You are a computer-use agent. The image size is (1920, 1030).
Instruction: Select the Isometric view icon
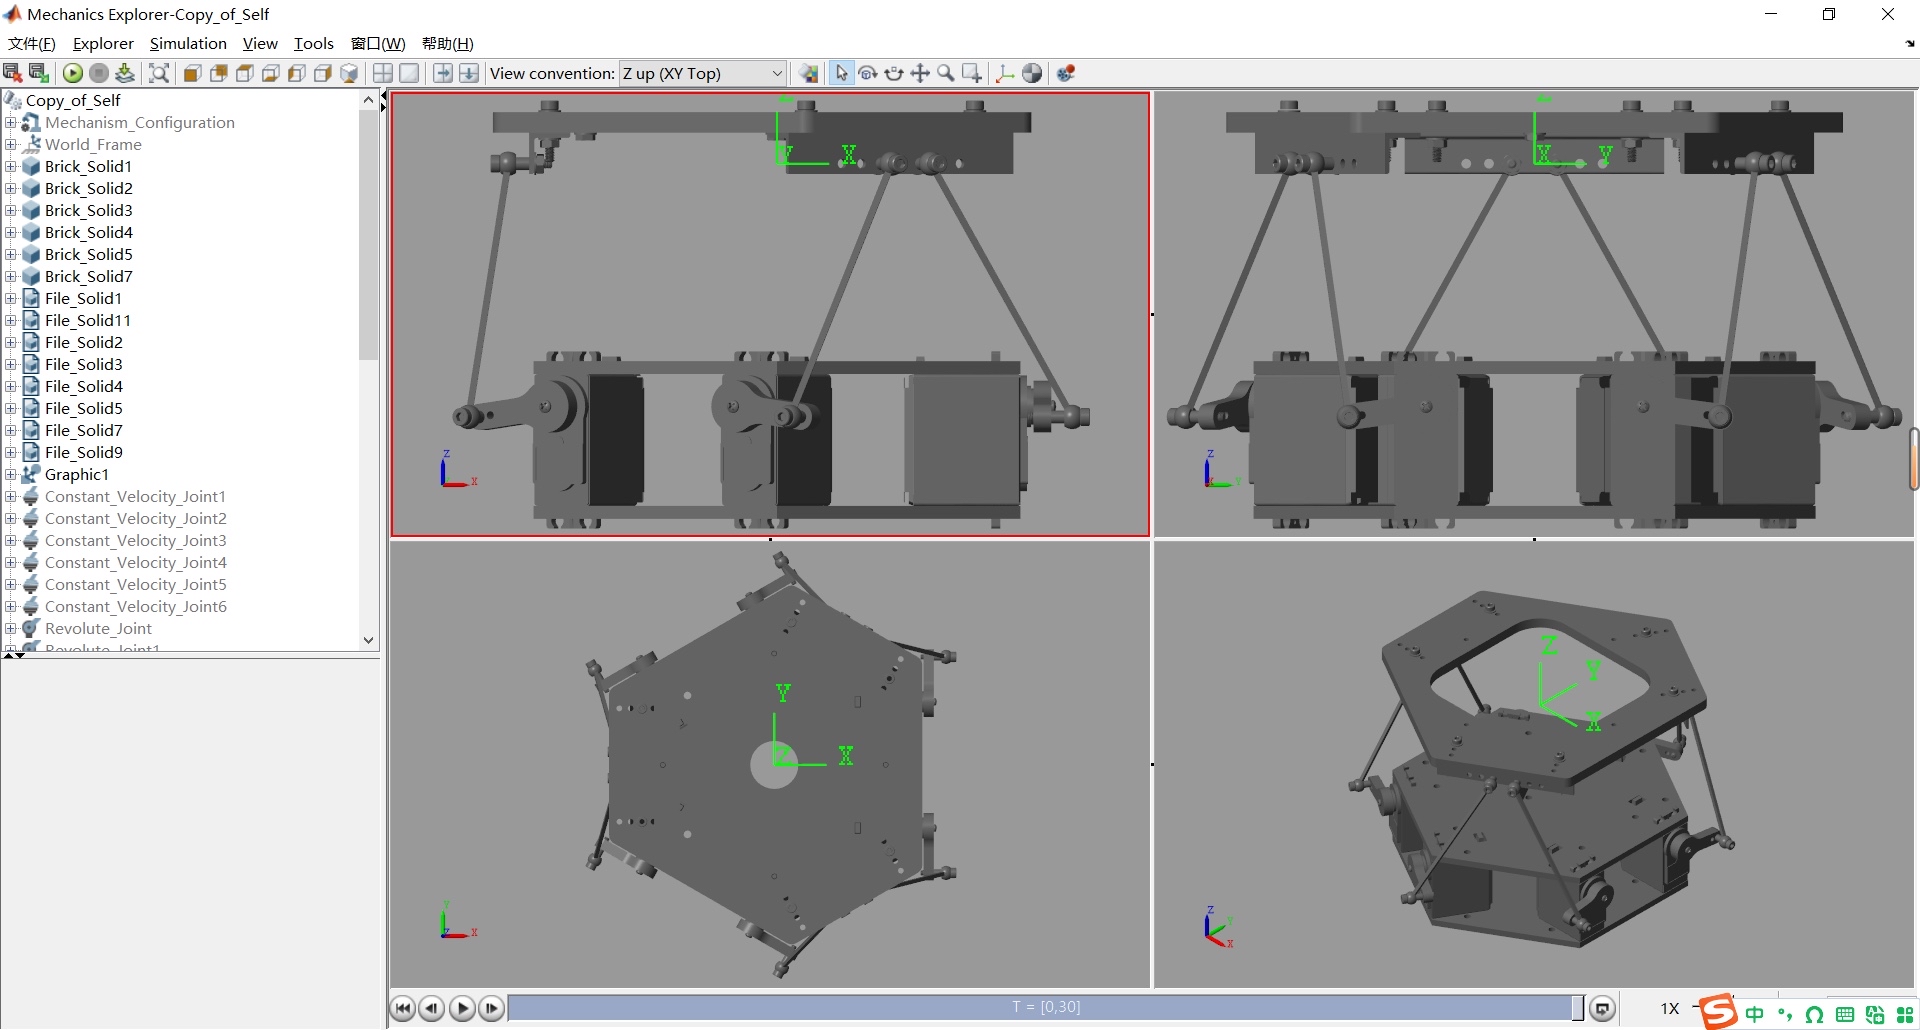pos(349,73)
